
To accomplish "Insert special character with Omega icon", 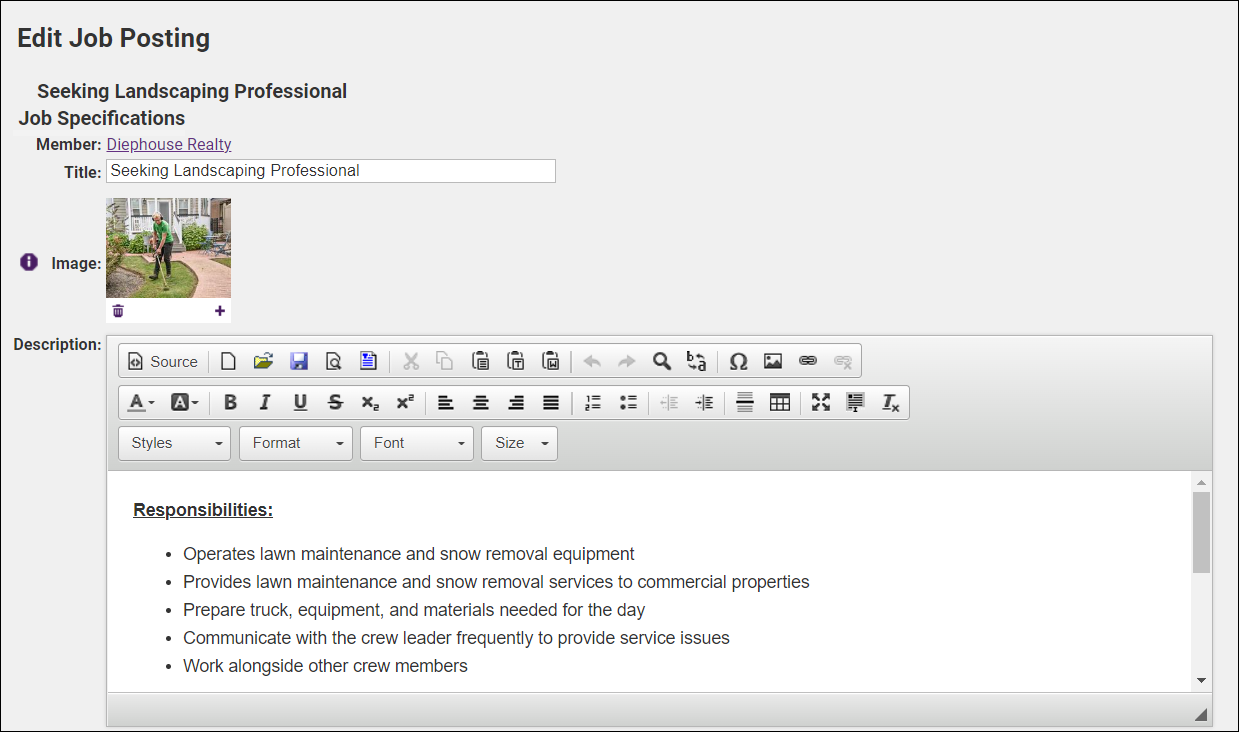I will [x=738, y=362].
